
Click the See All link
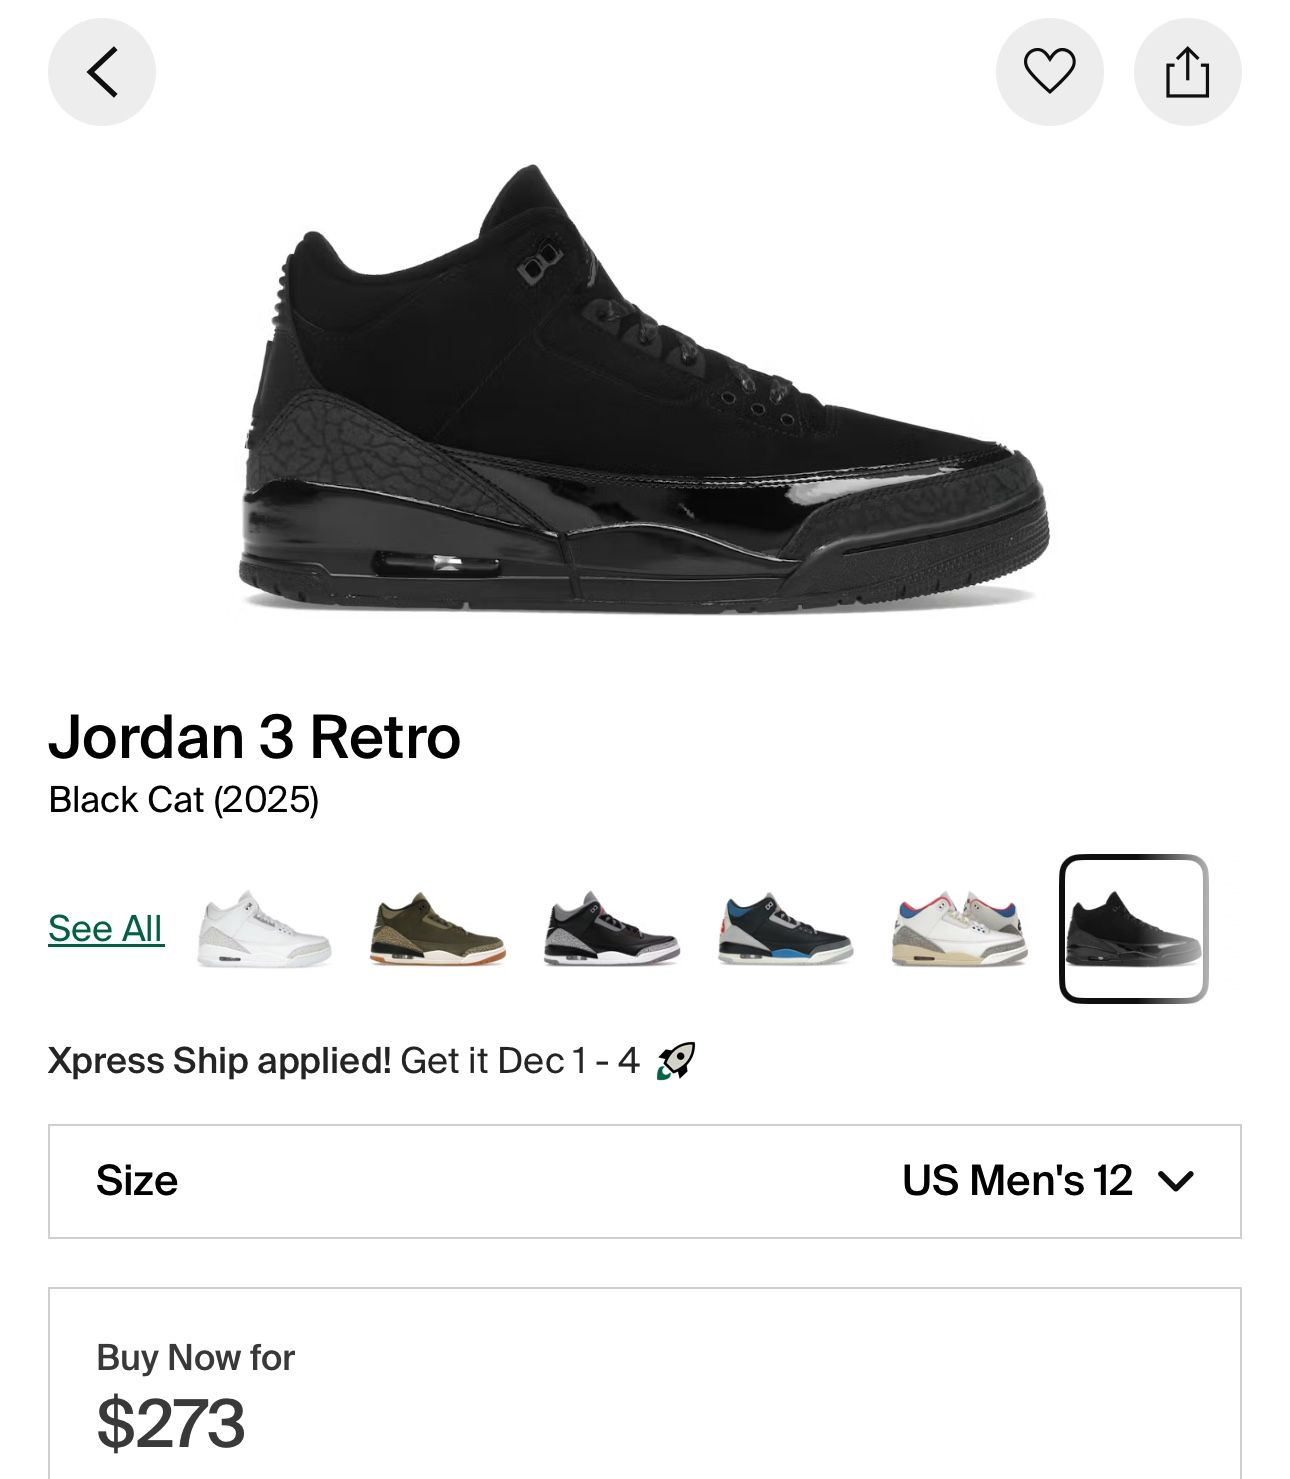106,929
